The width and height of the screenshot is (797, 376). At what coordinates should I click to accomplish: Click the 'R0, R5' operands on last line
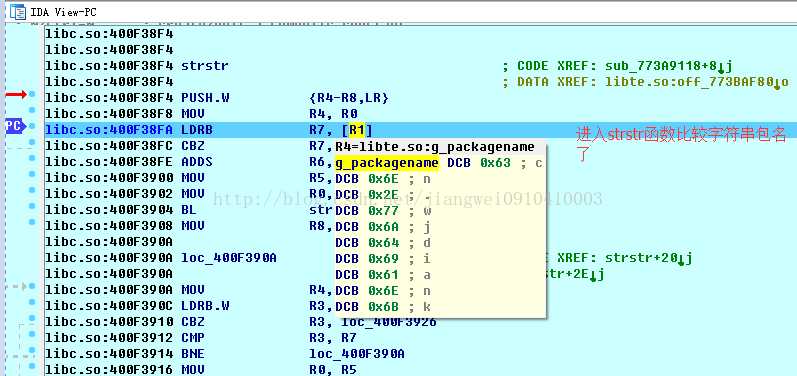coord(333,370)
